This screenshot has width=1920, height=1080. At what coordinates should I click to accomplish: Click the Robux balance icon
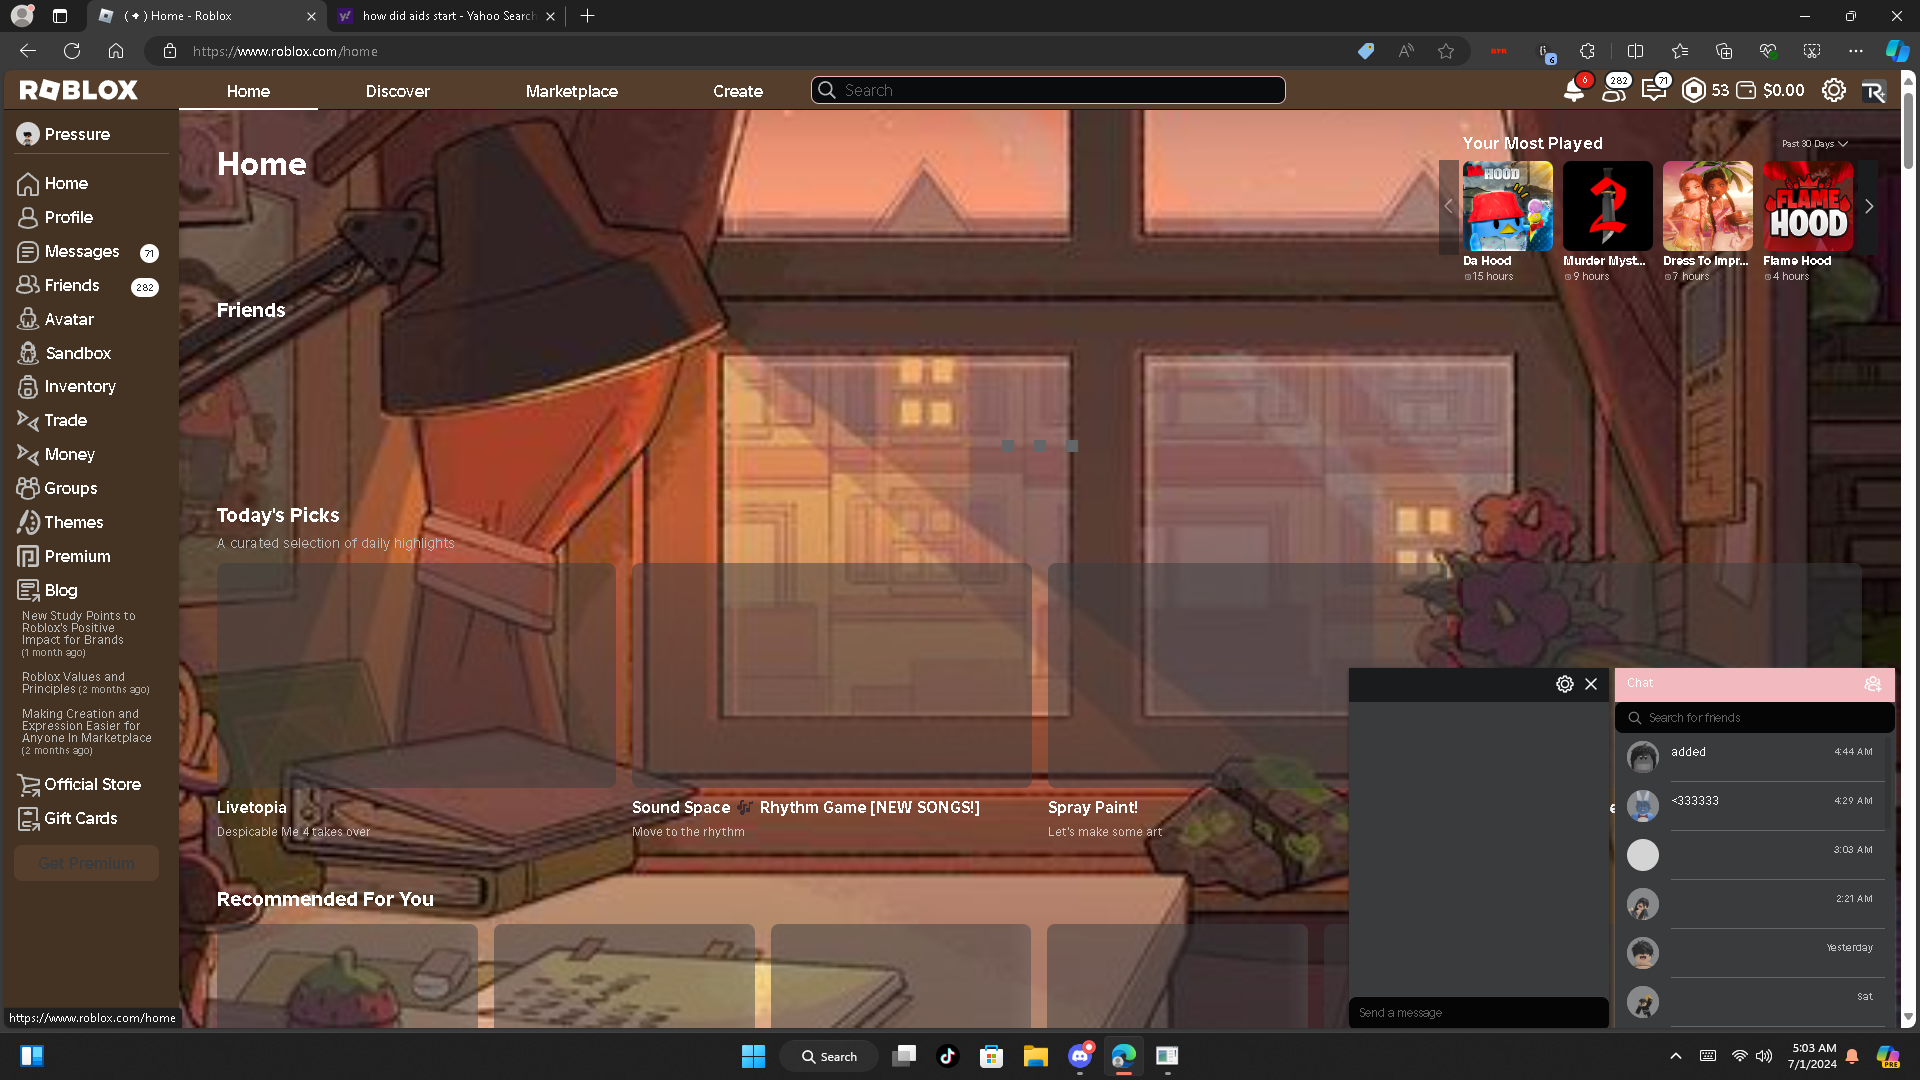1693,91
